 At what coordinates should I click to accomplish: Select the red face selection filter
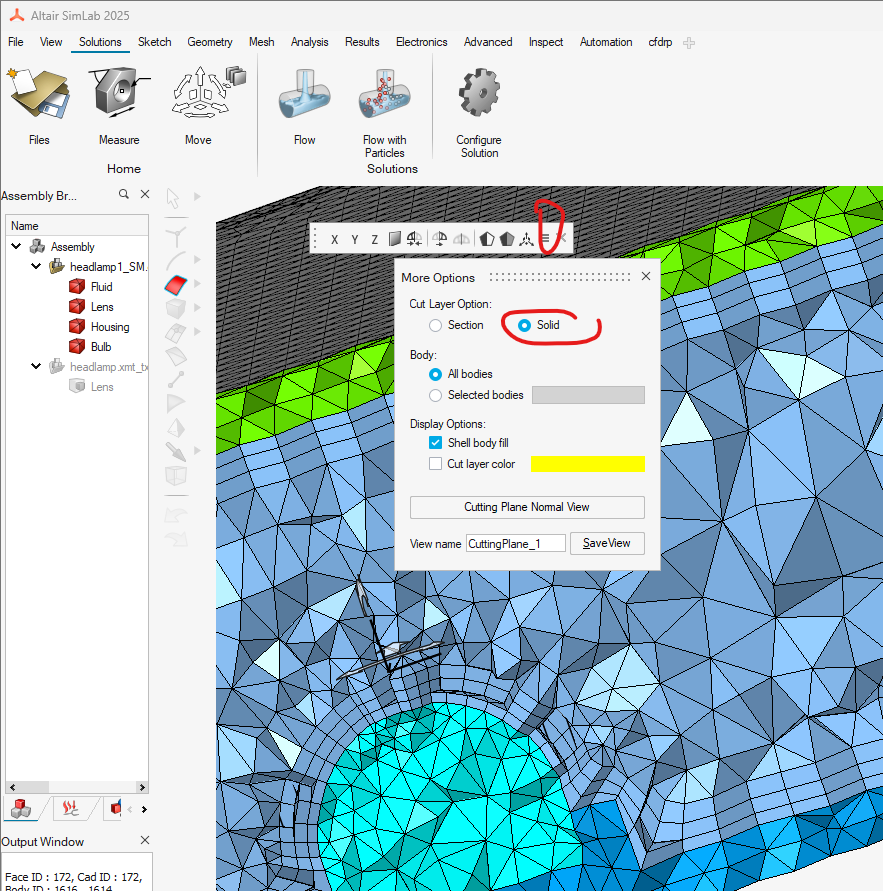[x=176, y=285]
